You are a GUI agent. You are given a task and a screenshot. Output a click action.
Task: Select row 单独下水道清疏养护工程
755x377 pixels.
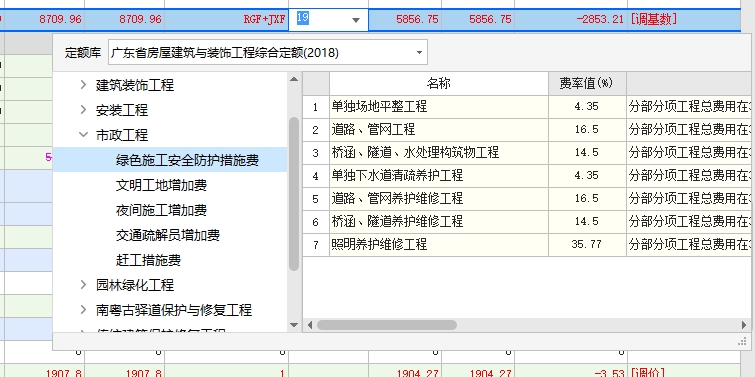click(439, 176)
